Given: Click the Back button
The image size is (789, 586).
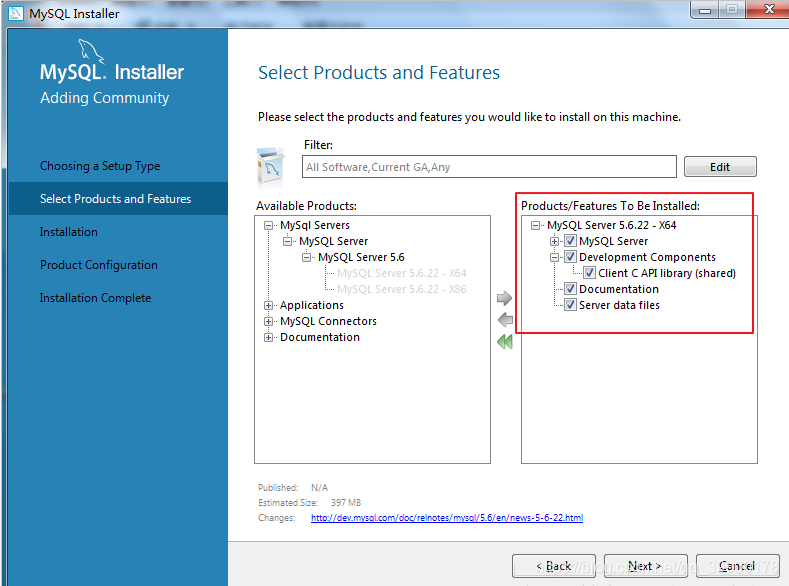Looking at the screenshot, I should 554,566.
